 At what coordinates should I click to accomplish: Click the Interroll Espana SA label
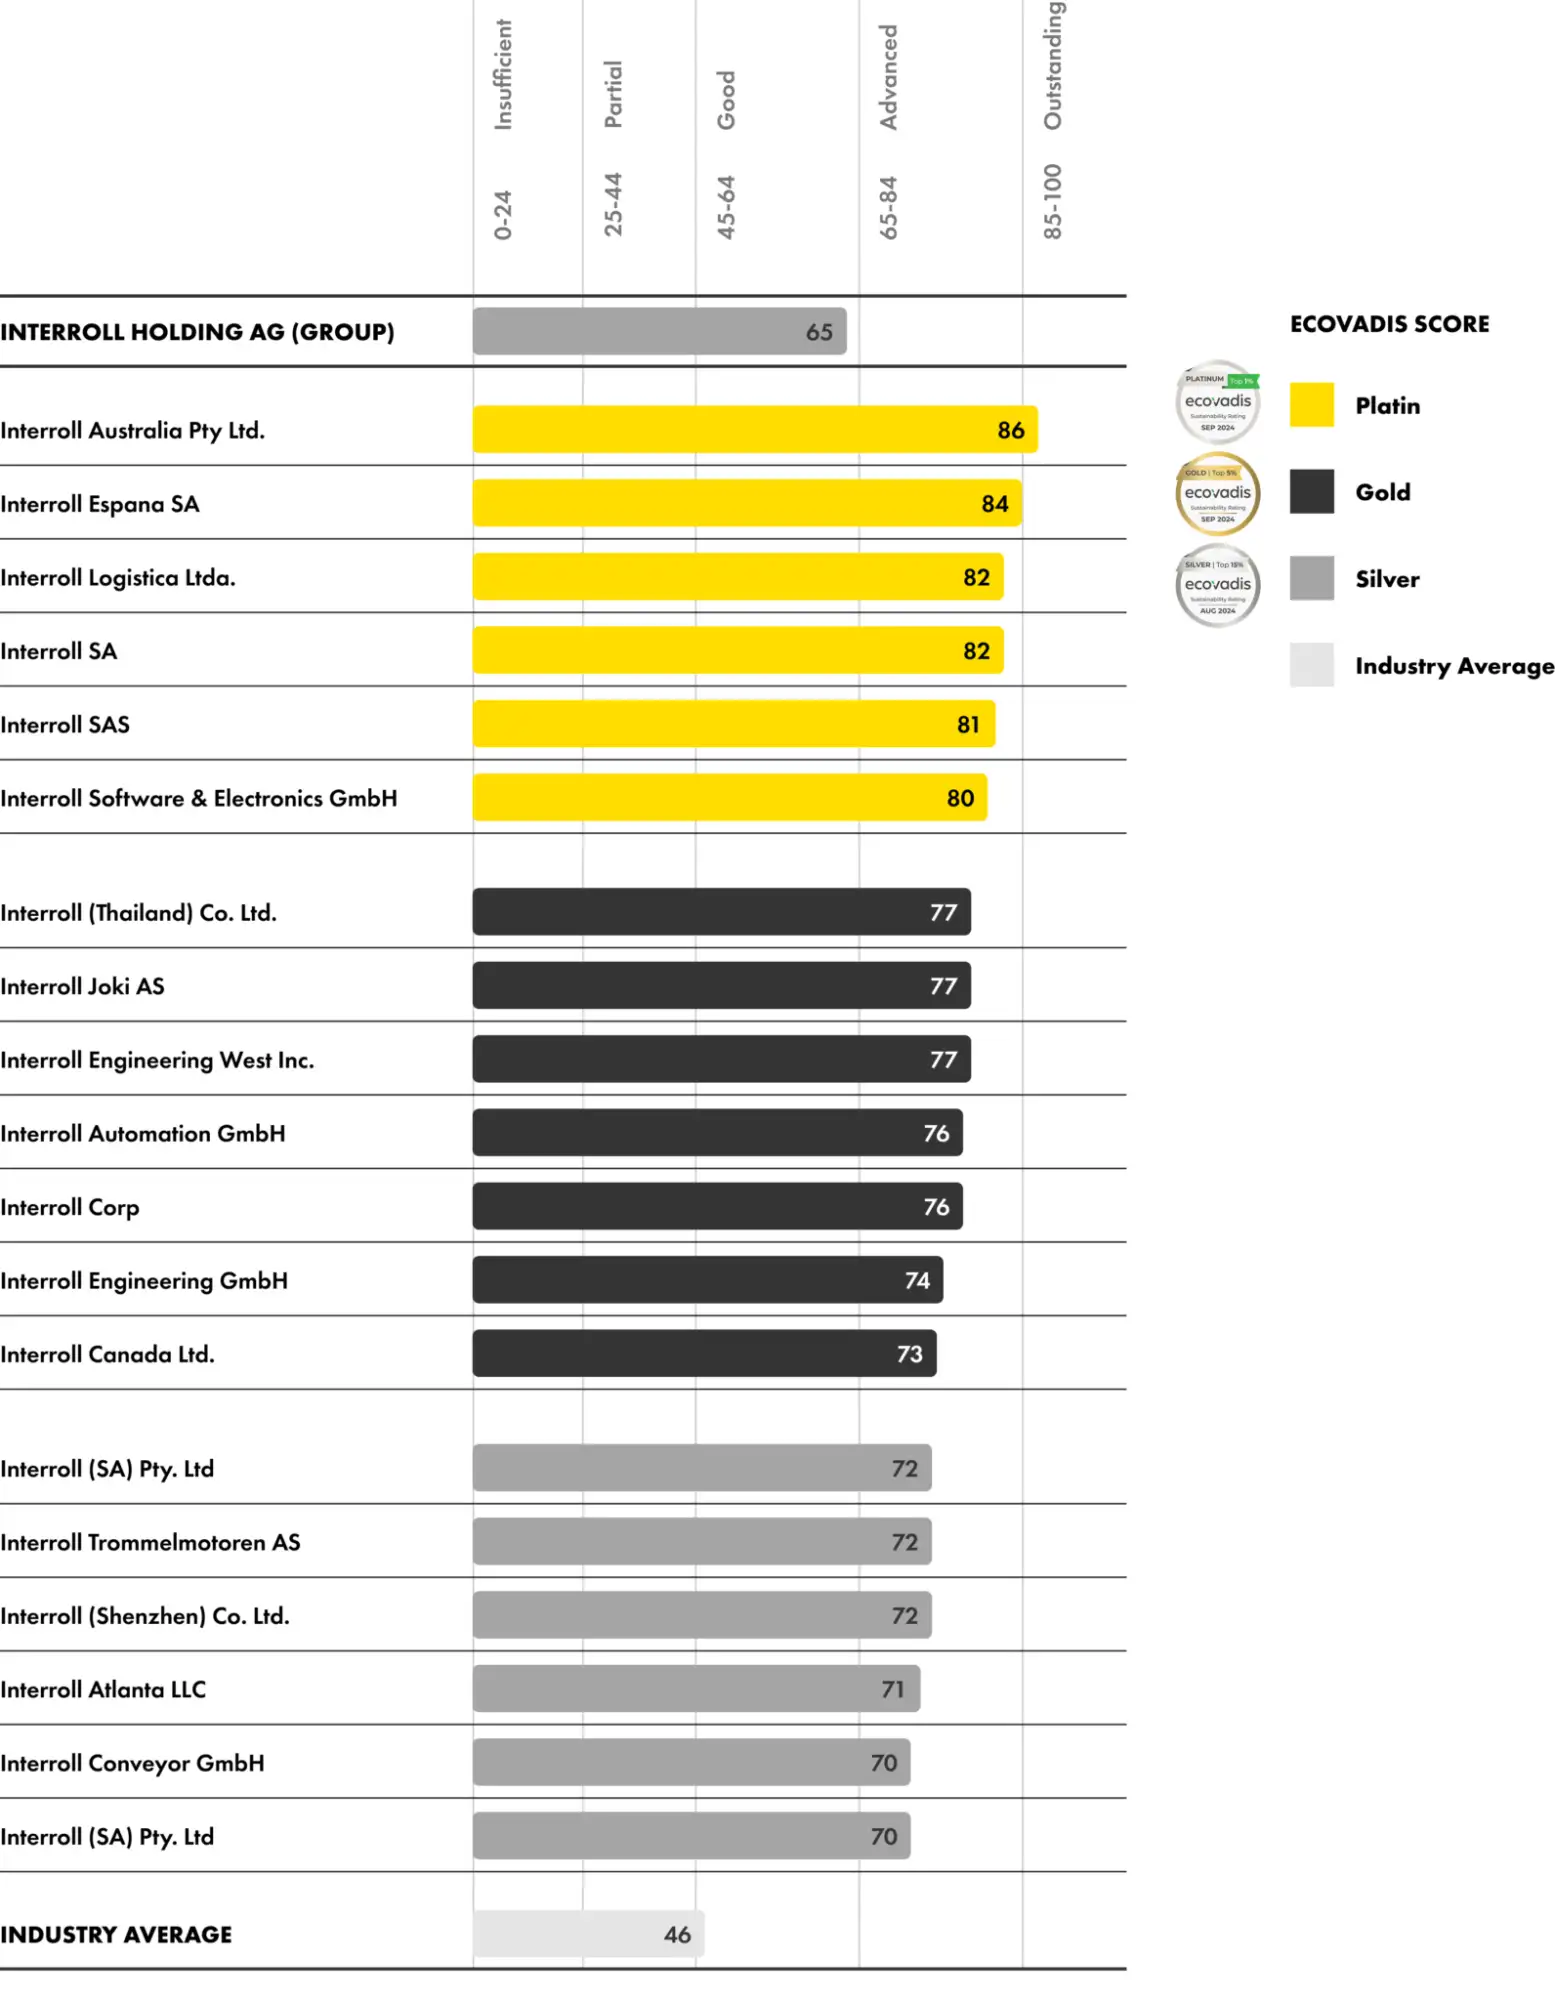100,504
